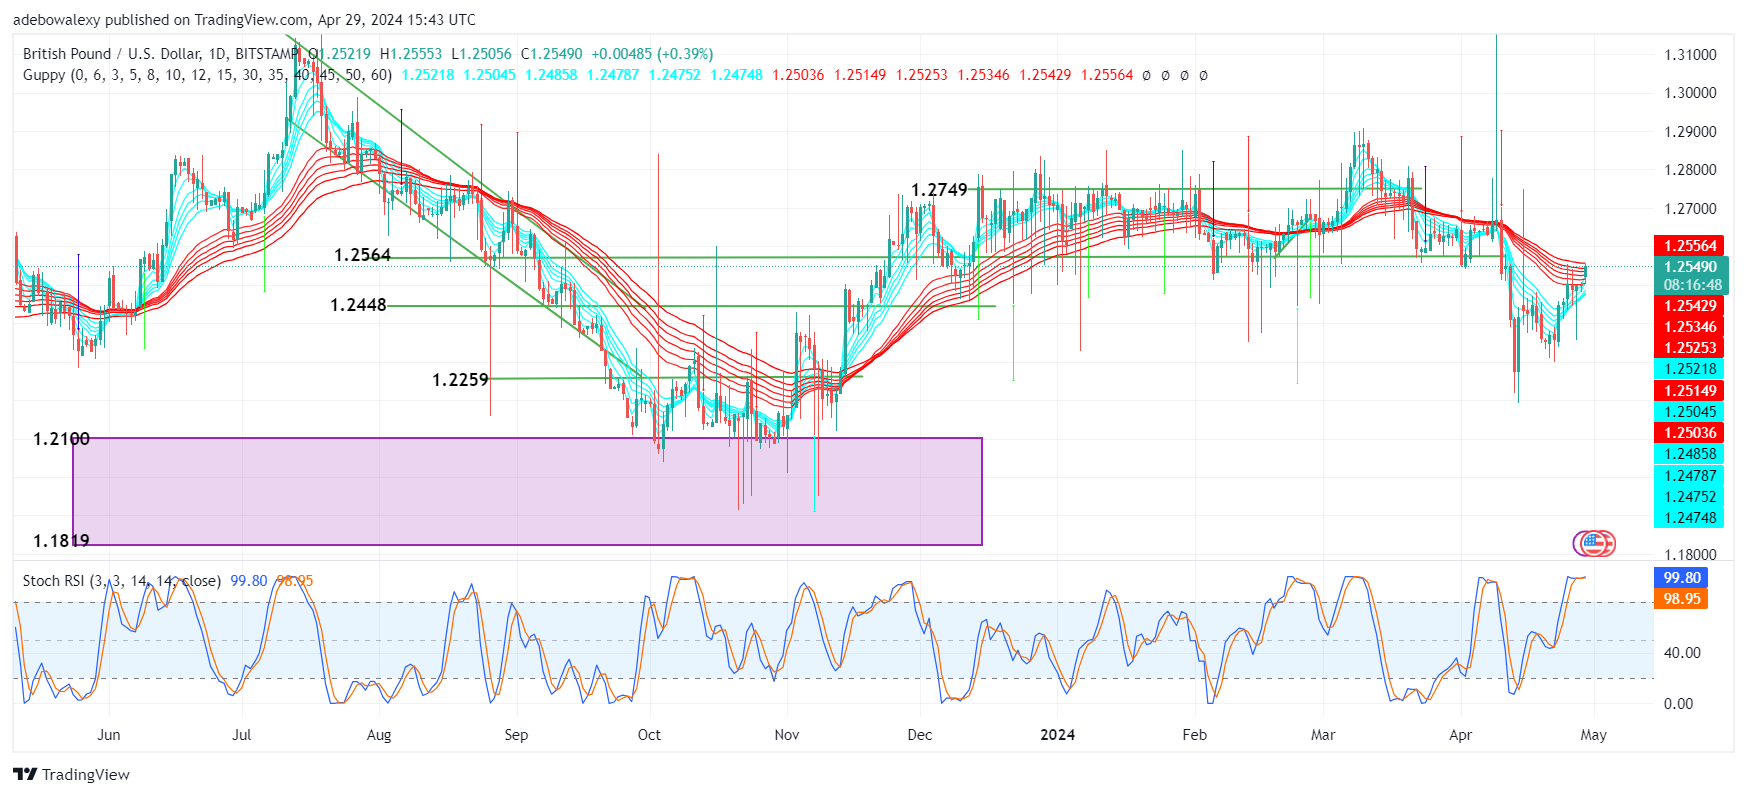Click the Oct label on time axis
1747x796 pixels.
[649, 735]
